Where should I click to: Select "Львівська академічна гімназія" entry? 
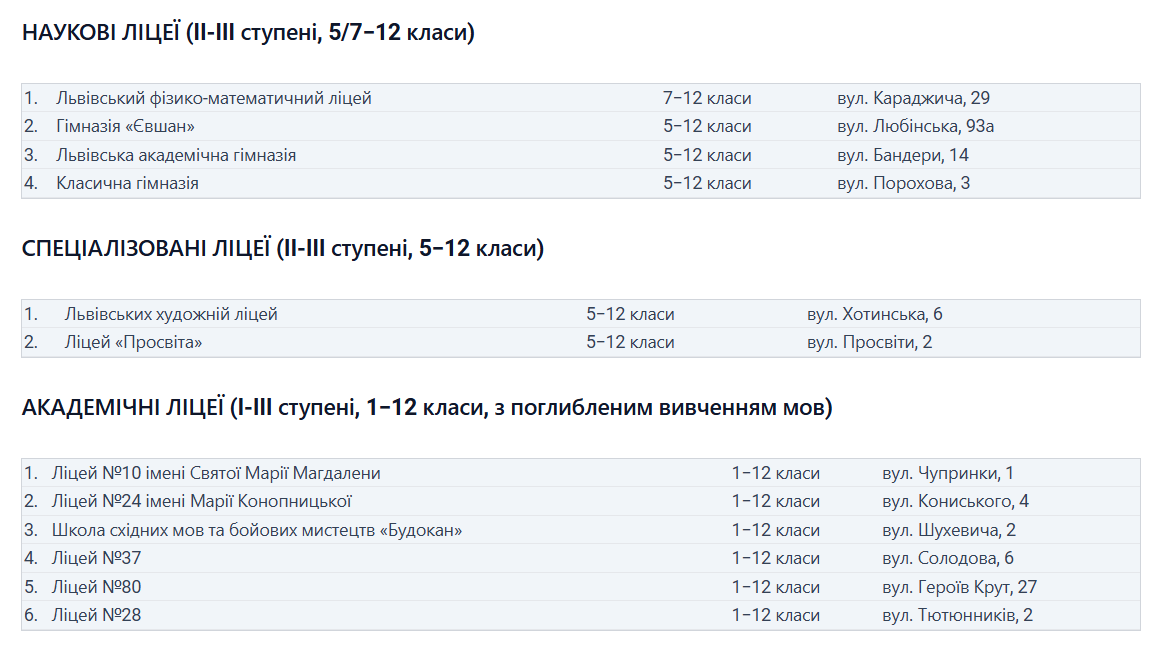(176, 155)
